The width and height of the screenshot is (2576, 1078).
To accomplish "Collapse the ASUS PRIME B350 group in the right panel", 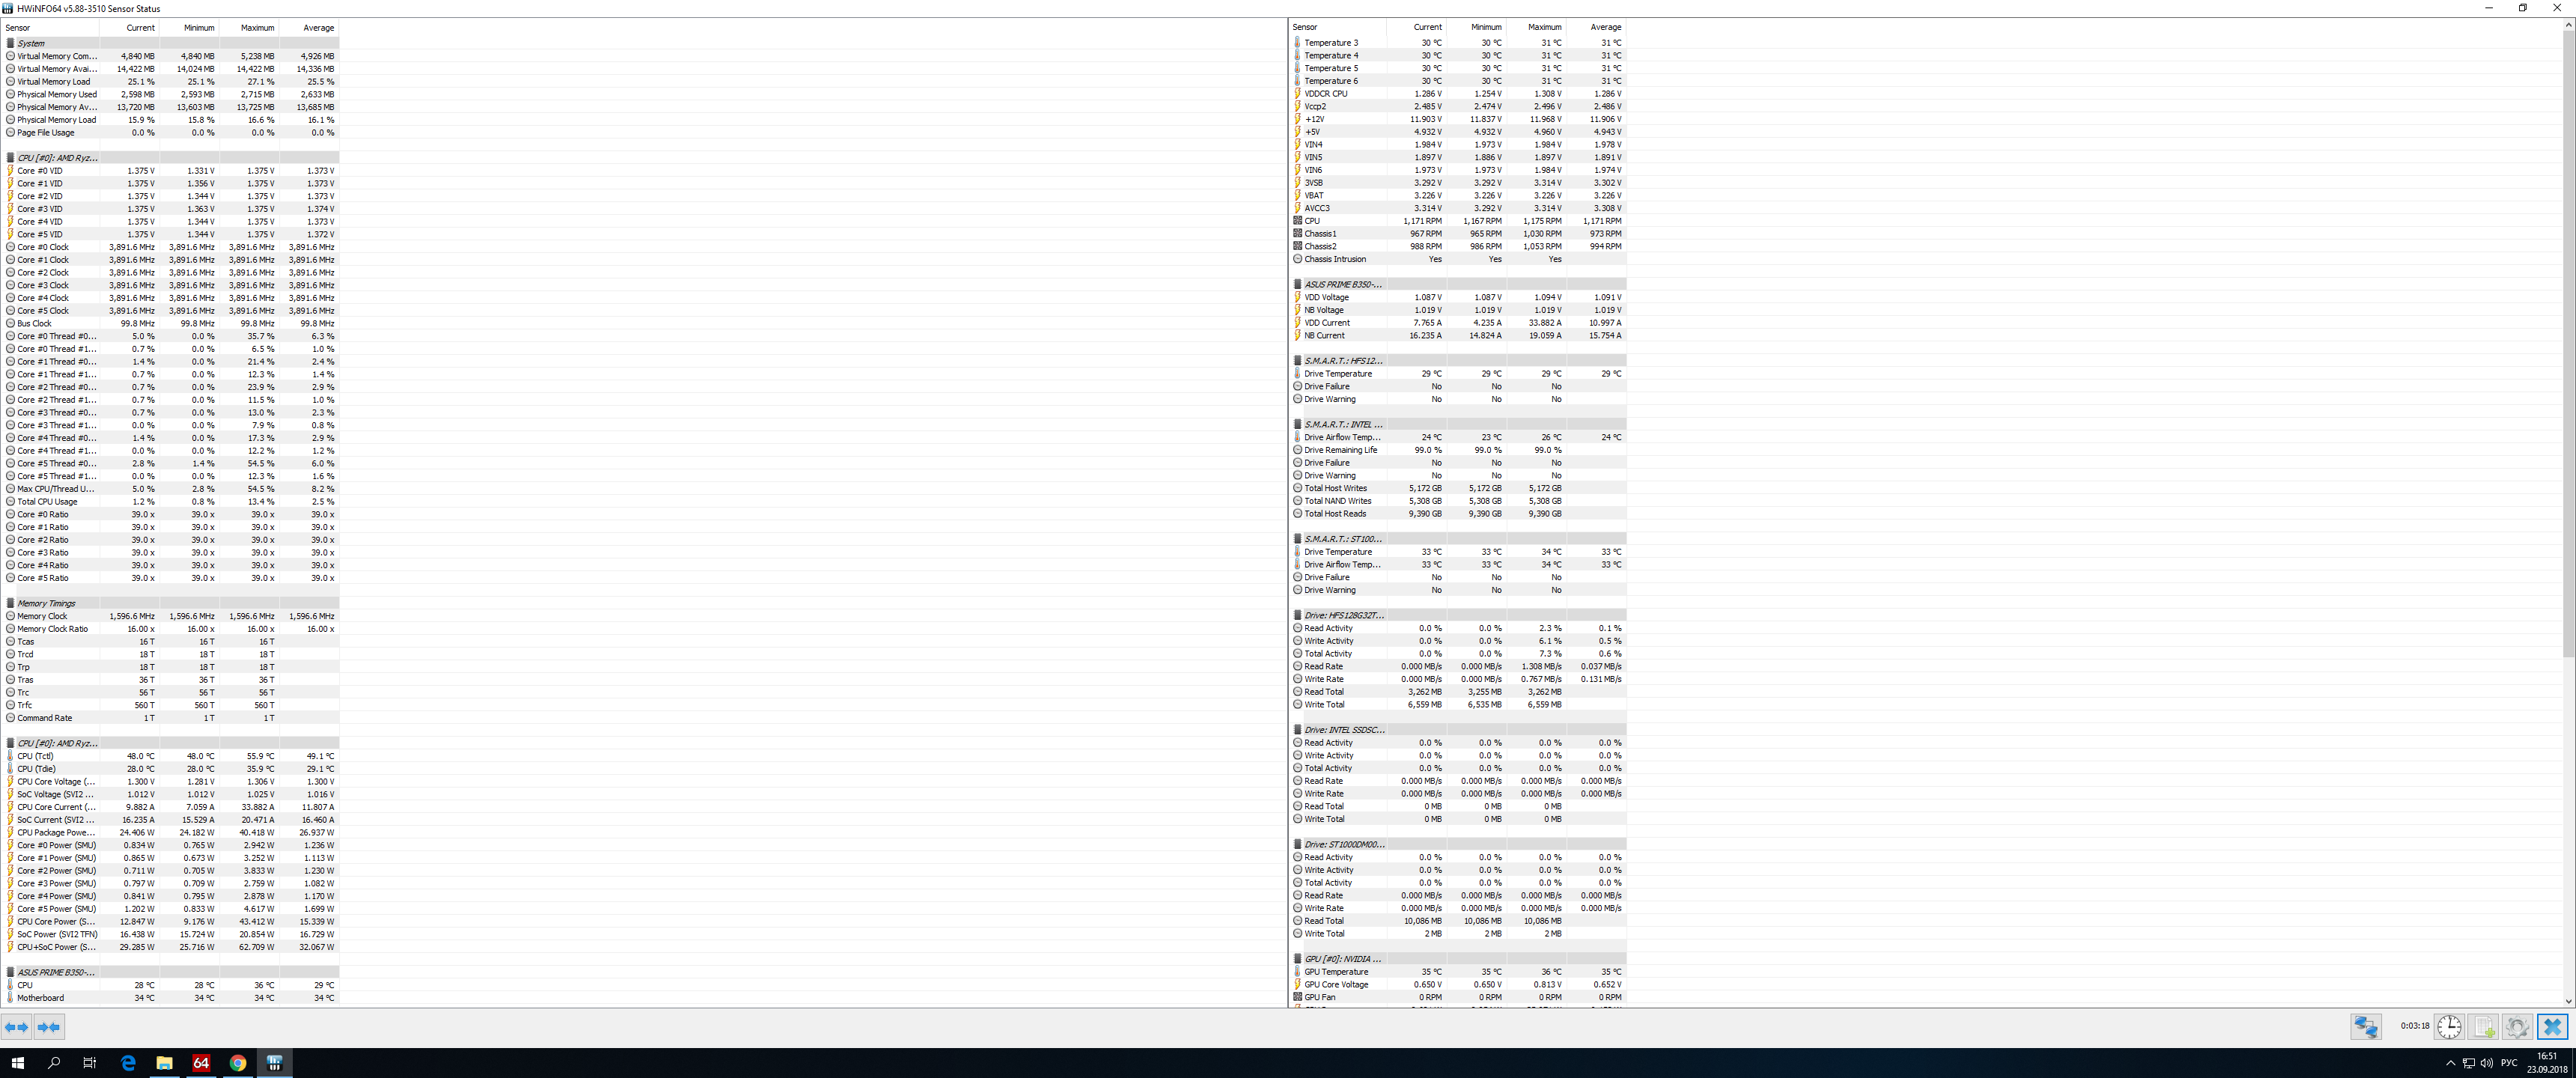I will click(x=1342, y=284).
